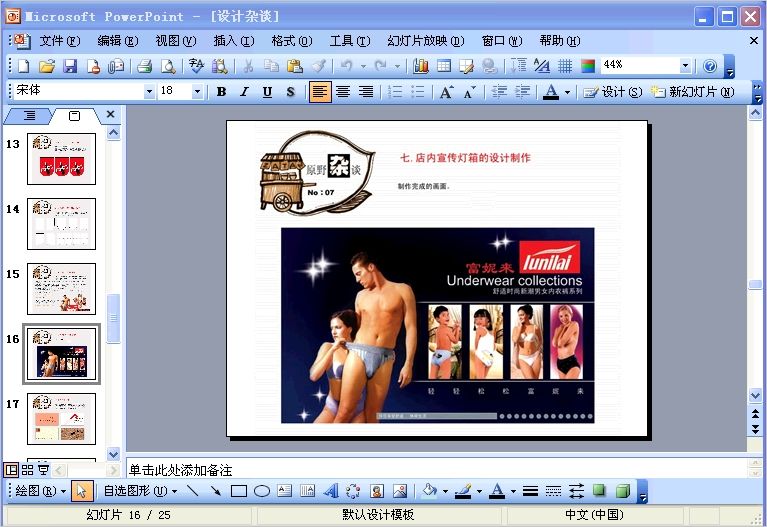The image size is (767, 527).
Task: Open the 文件 menu
Action: tap(59, 41)
